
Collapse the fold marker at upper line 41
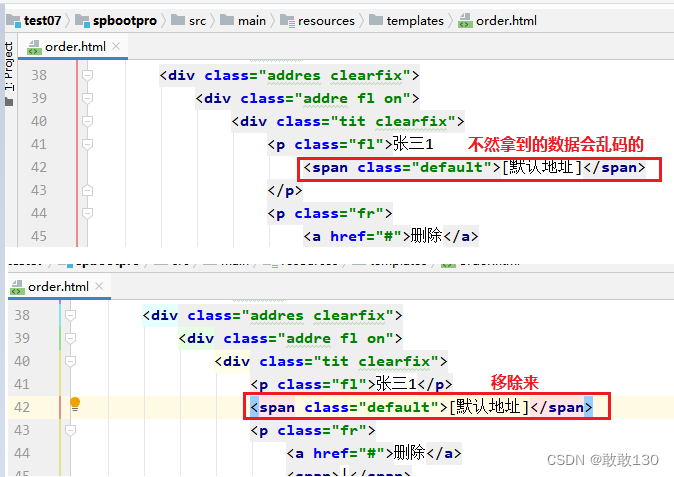point(87,144)
